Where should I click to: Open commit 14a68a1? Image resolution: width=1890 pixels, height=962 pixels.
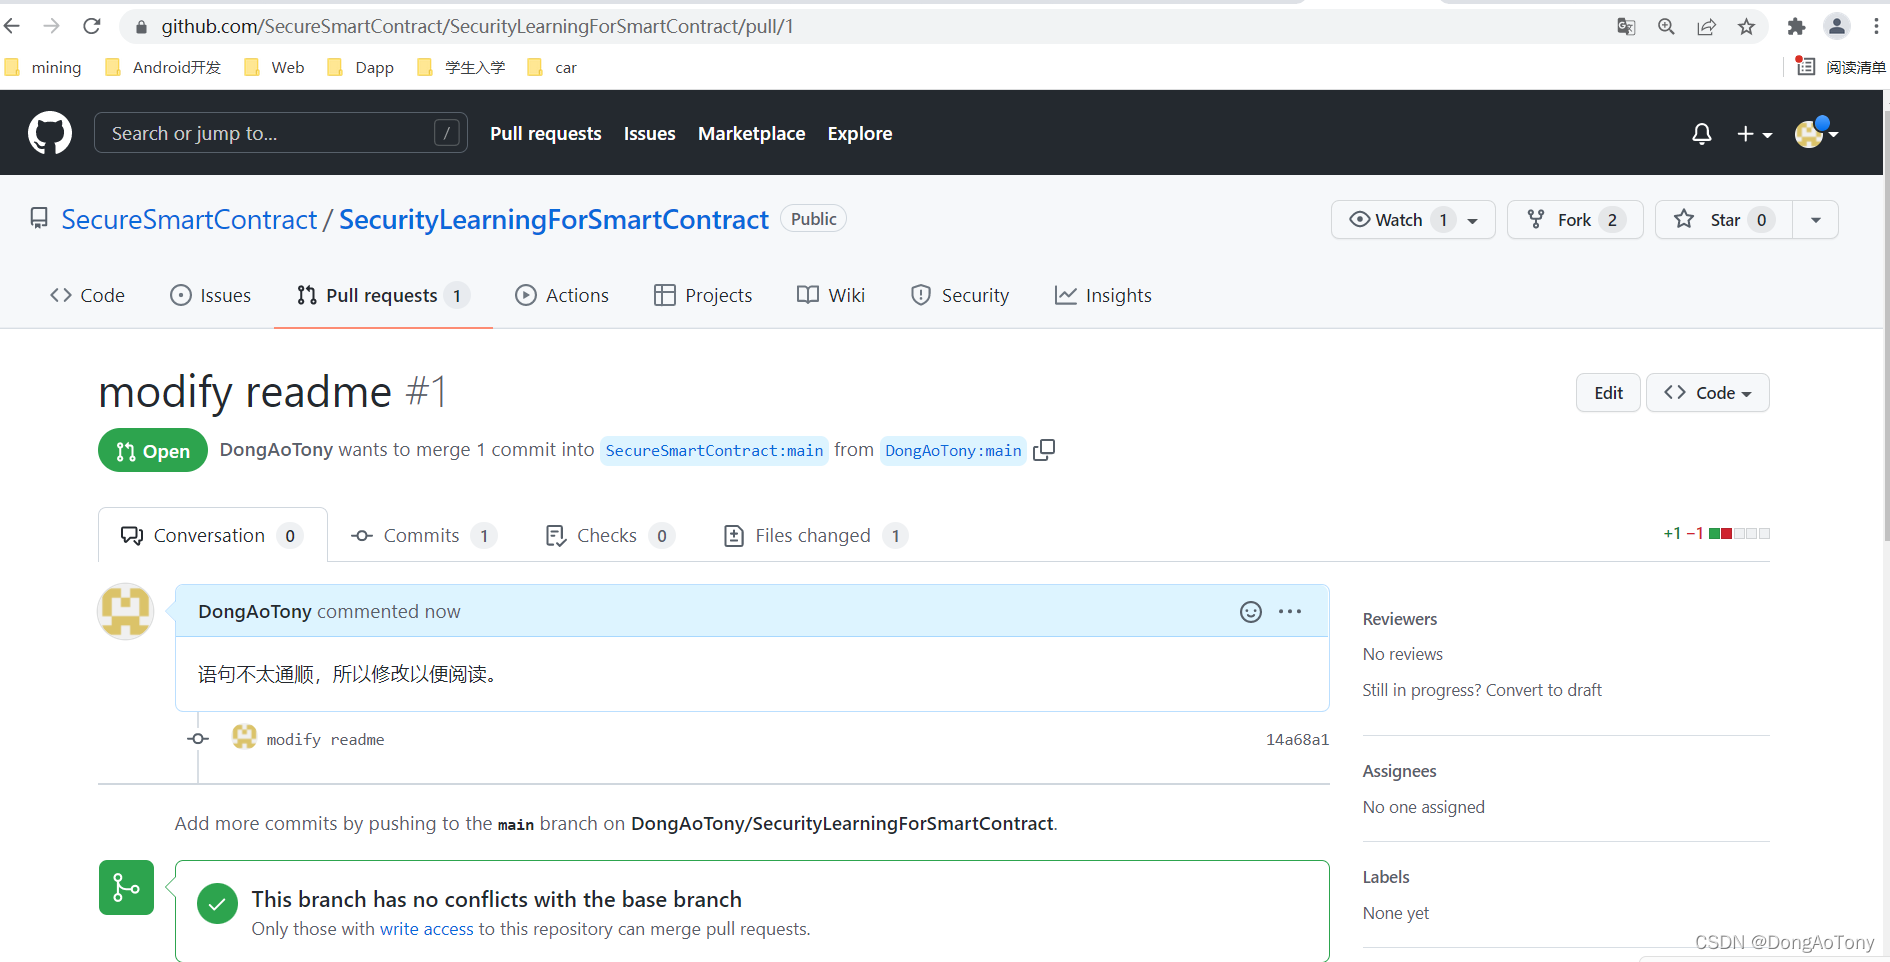click(1298, 739)
